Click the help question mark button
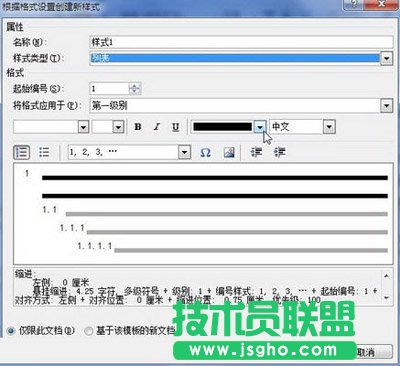400x366 pixels. pyautogui.click(x=354, y=4)
